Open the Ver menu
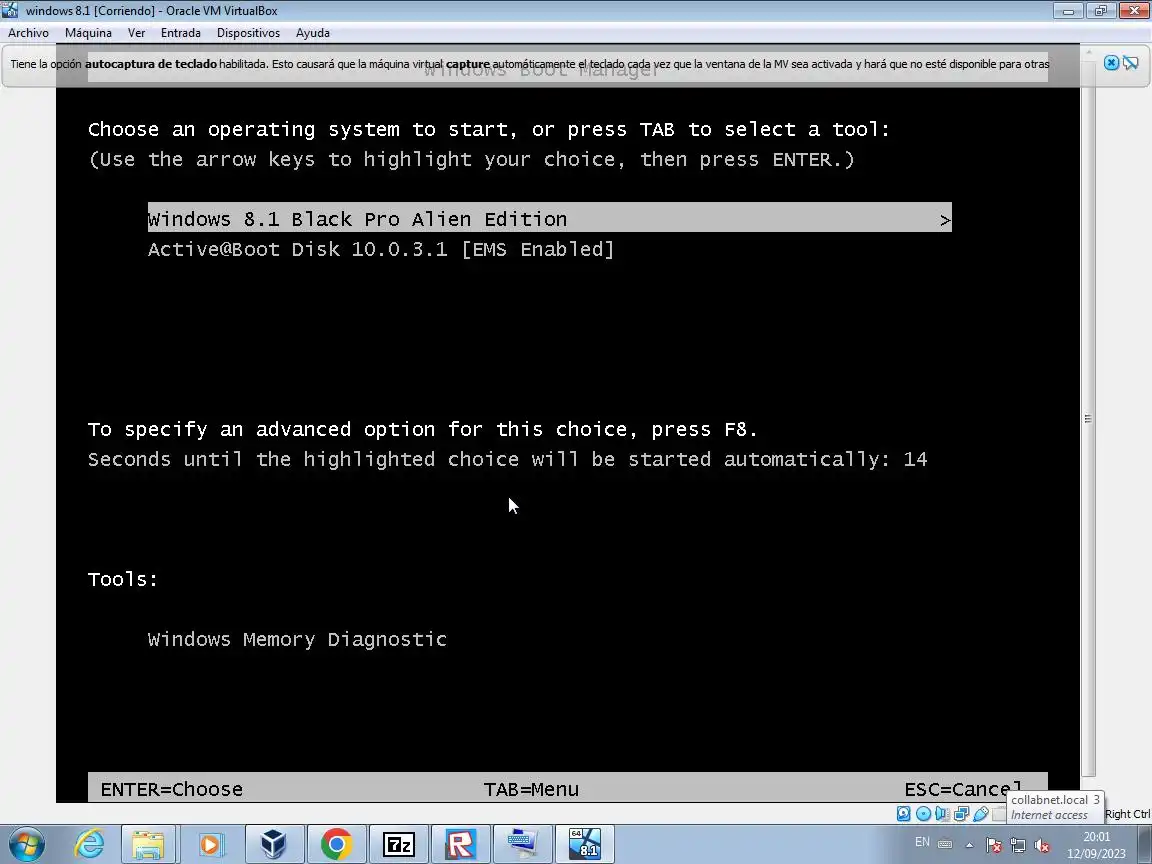The image size is (1152, 864). [x=136, y=33]
